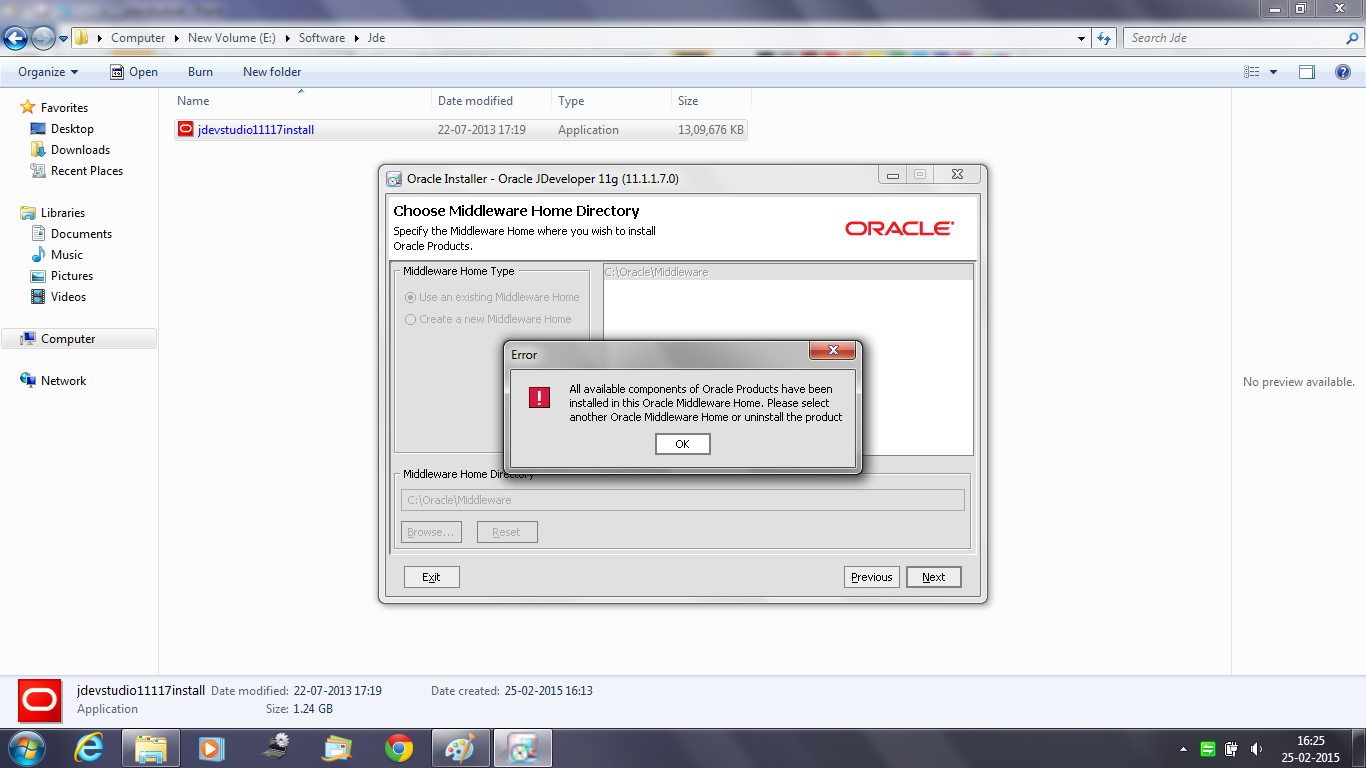Click the Explorer Back button

point(16,38)
